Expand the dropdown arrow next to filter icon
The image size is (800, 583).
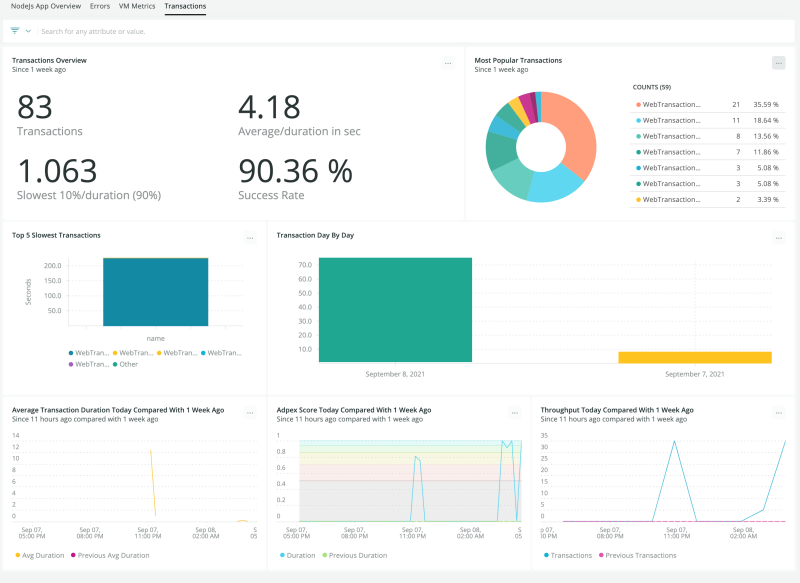[26, 31]
